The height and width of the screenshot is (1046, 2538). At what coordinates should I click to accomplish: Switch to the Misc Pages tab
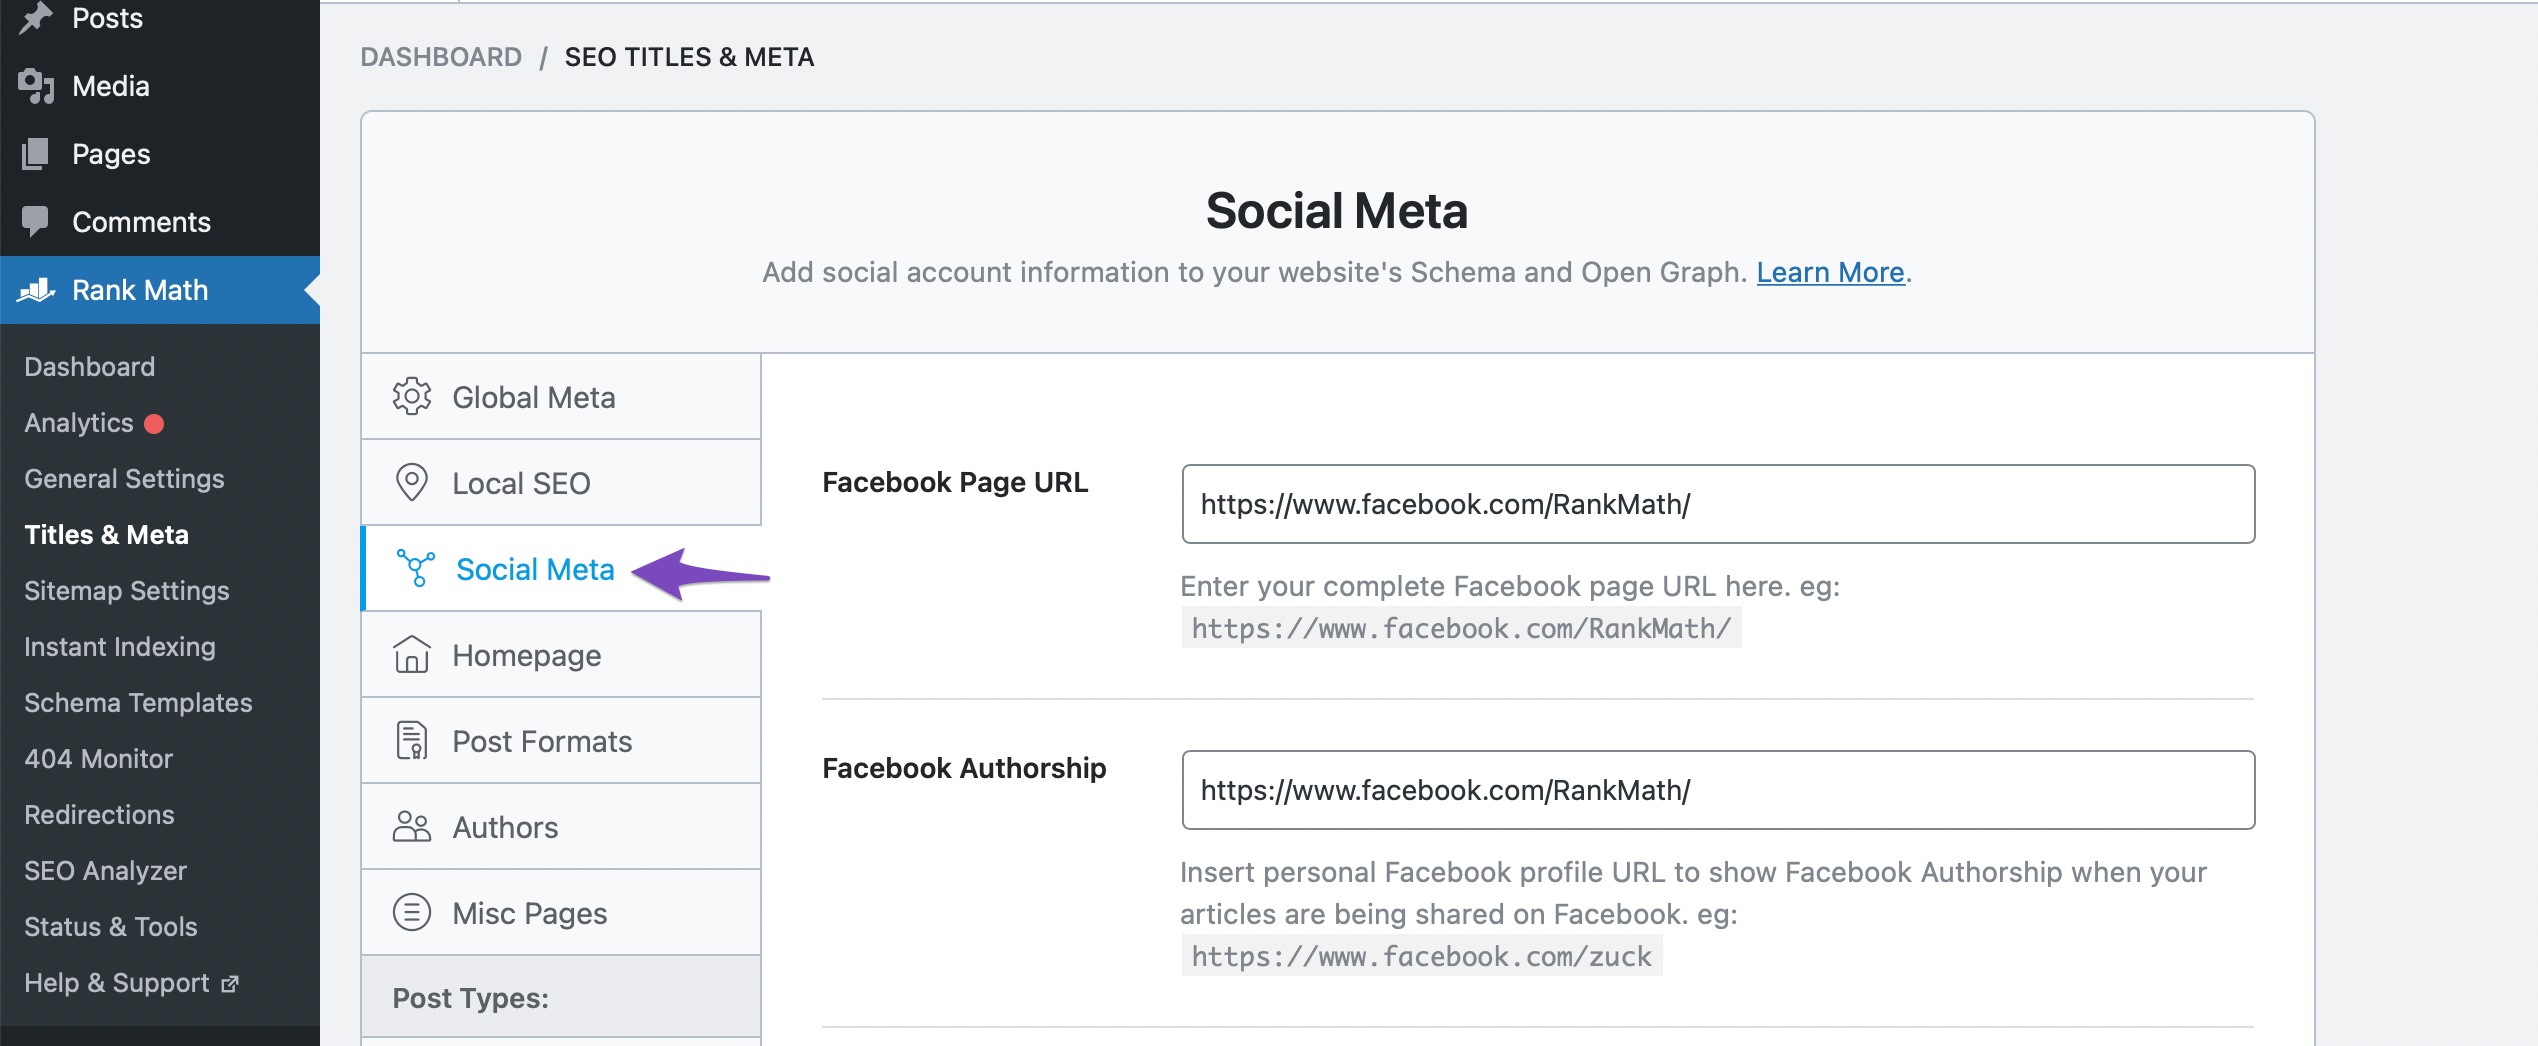561,913
